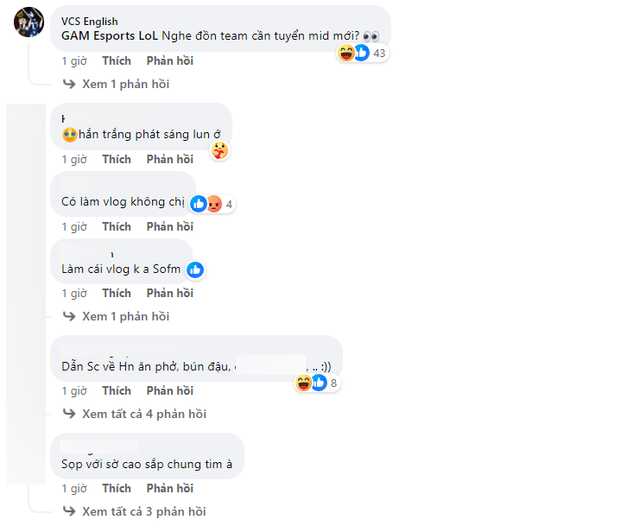This screenshot has height=526, width=640.
Task: Expand 1 reply under the VCS English comment
Action: click(125, 84)
